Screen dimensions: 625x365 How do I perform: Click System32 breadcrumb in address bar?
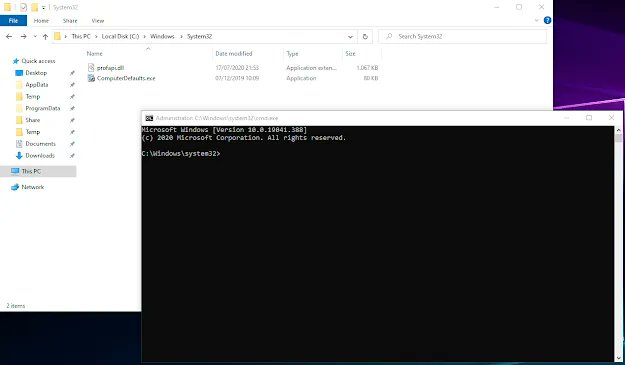pos(199,36)
